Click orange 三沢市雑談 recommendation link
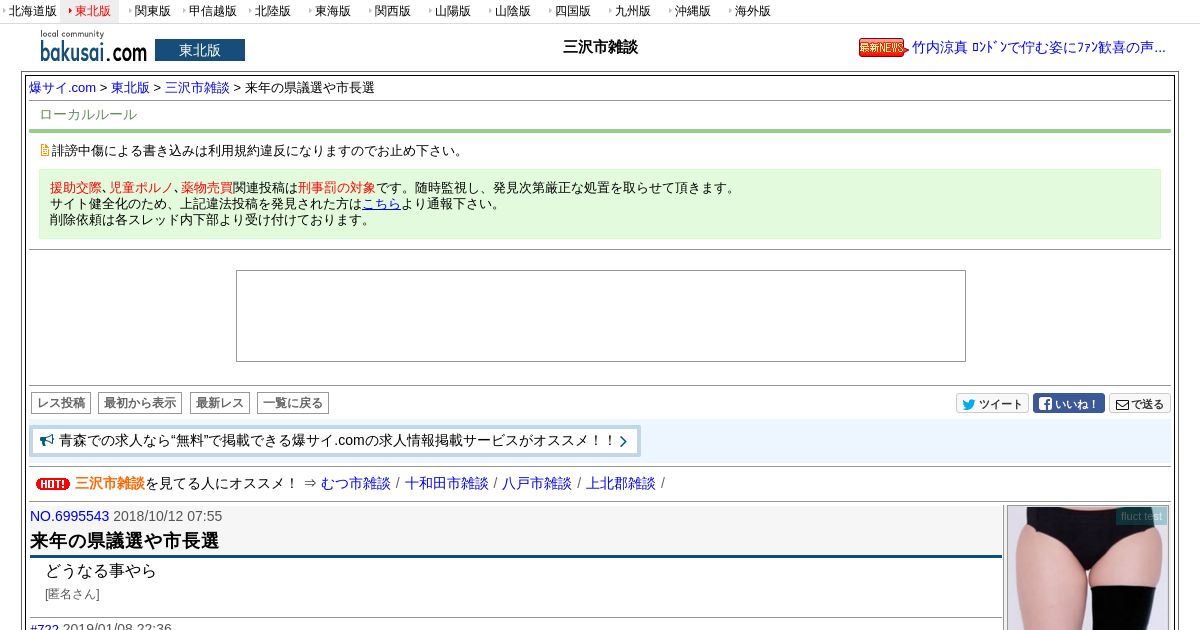This screenshot has height=630, width=1200. [110, 483]
